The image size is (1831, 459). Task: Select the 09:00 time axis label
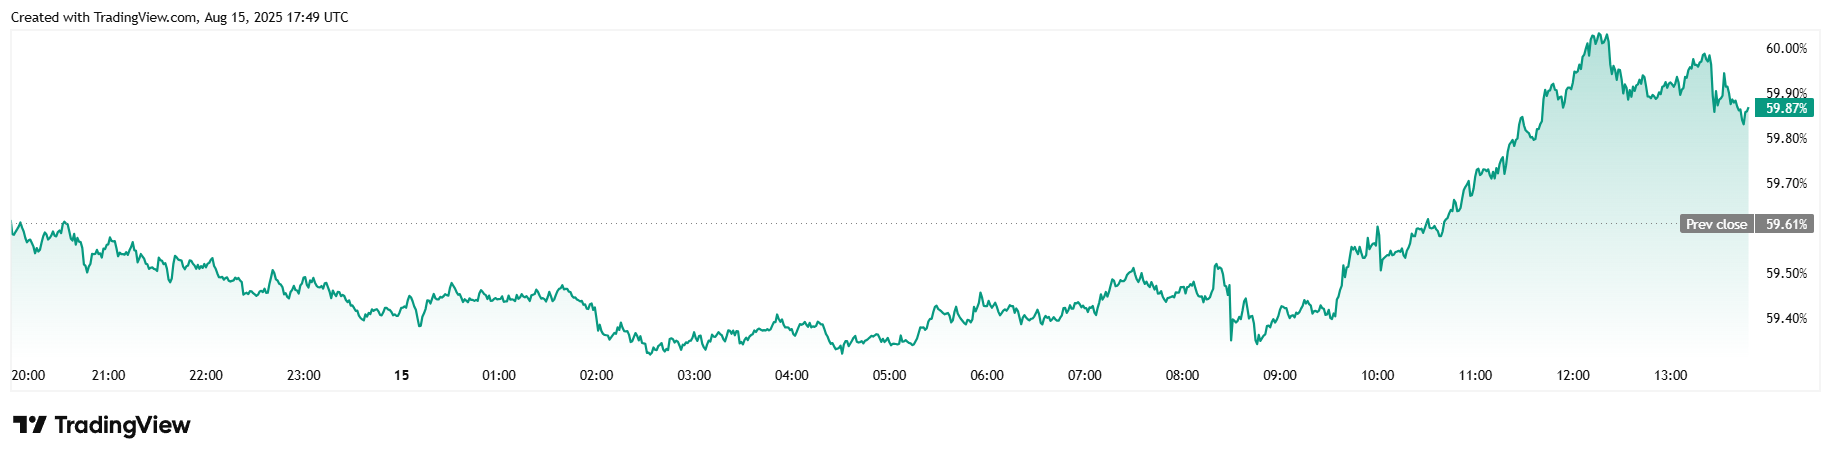point(1279,375)
